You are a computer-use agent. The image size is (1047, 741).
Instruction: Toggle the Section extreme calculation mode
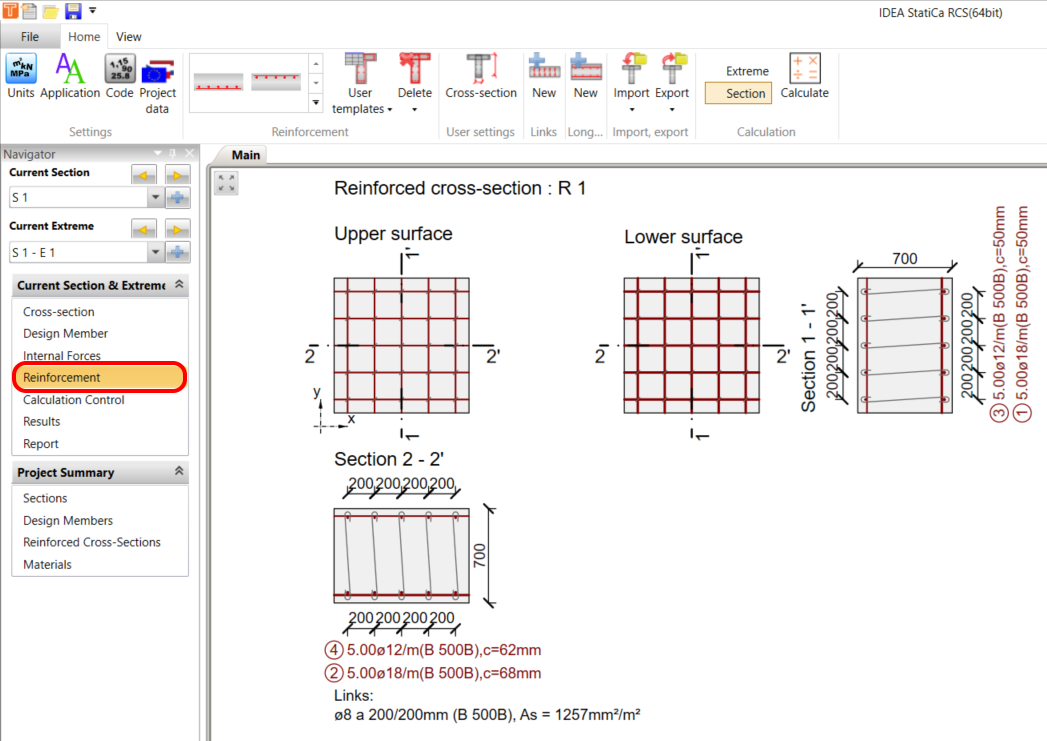(x=737, y=93)
